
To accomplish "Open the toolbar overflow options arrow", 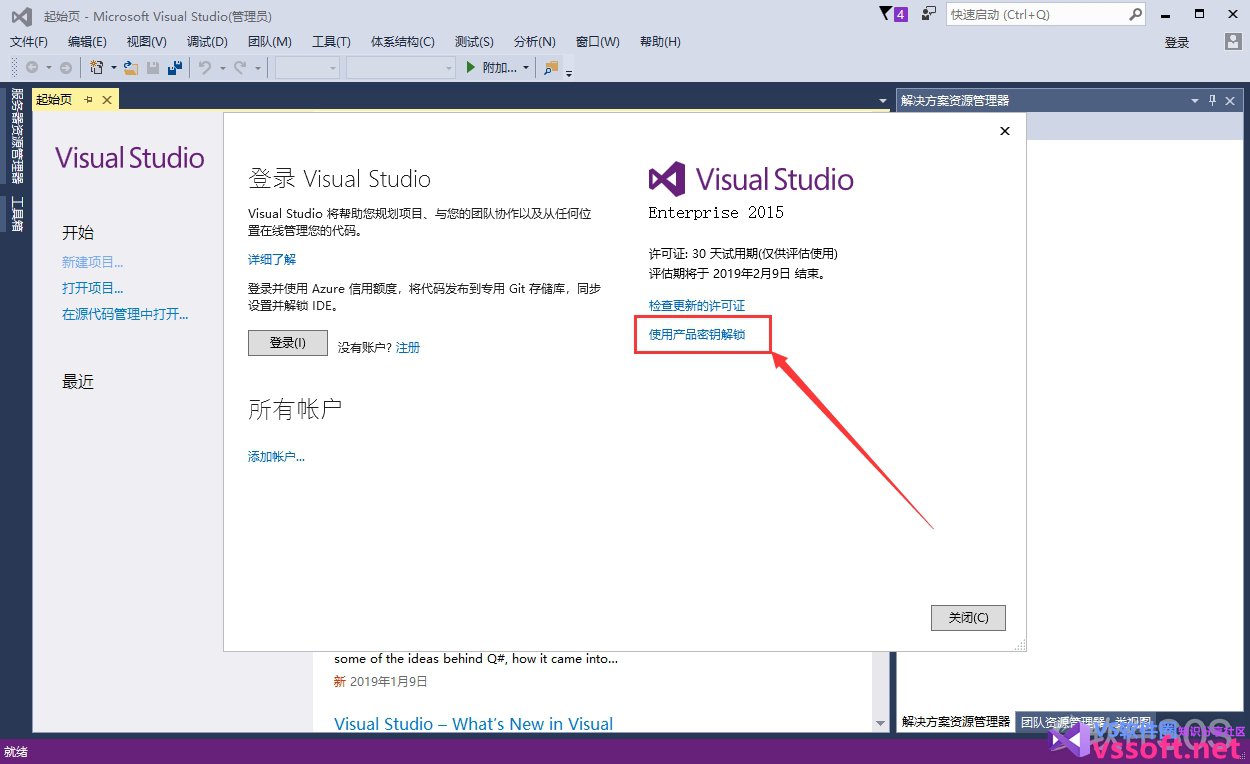I will click(570, 72).
